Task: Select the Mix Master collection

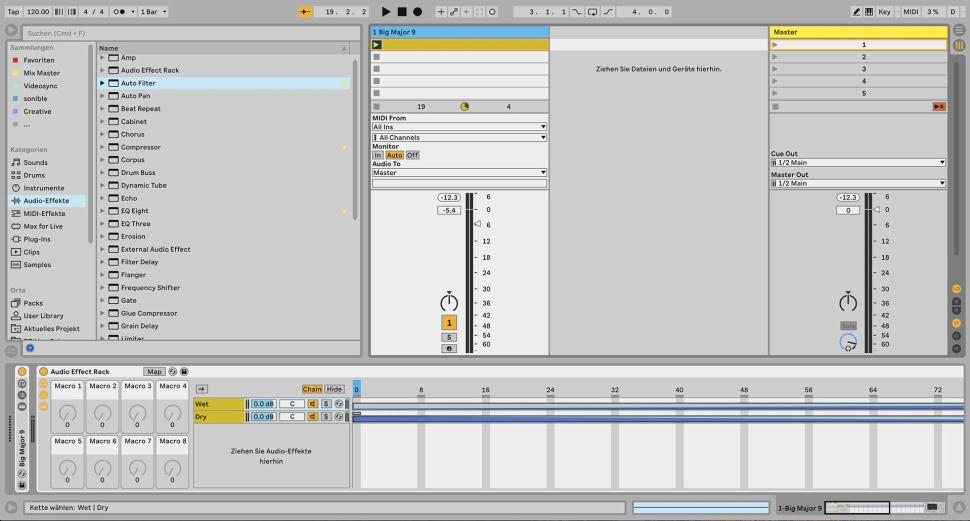Action: pos(41,73)
